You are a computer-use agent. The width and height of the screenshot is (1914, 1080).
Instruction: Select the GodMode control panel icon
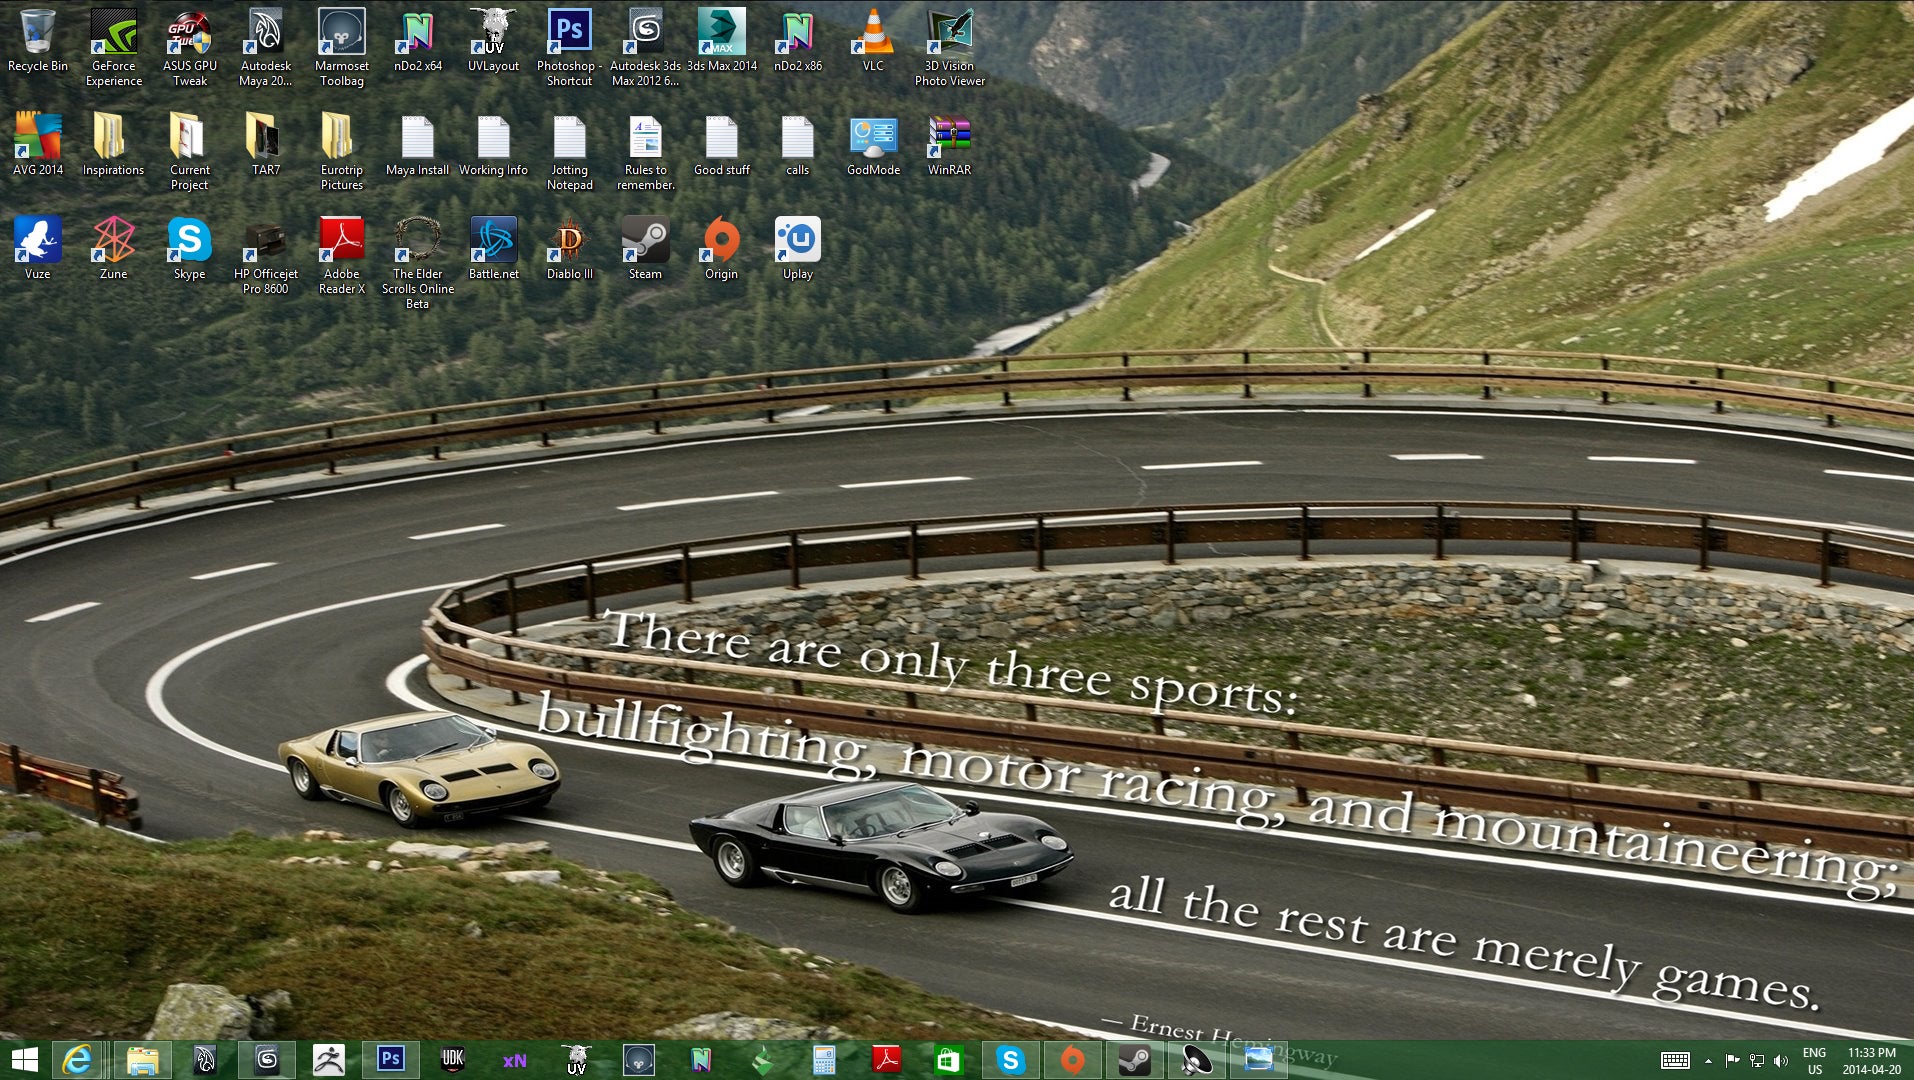(x=874, y=145)
